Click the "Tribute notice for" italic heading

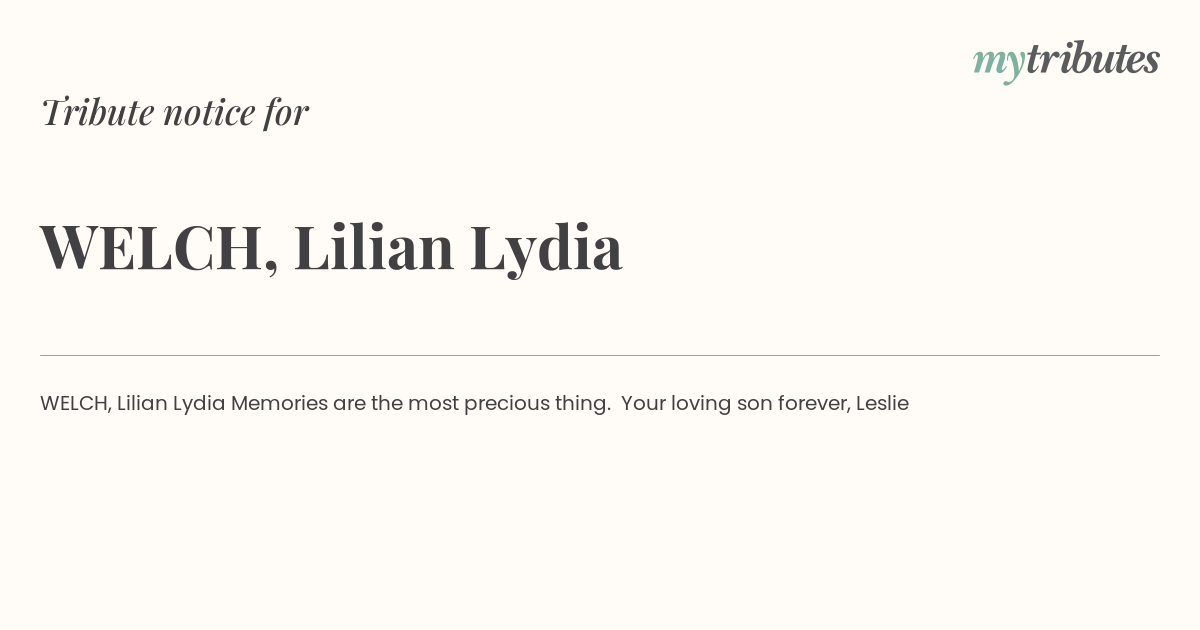(x=174, y=112)
